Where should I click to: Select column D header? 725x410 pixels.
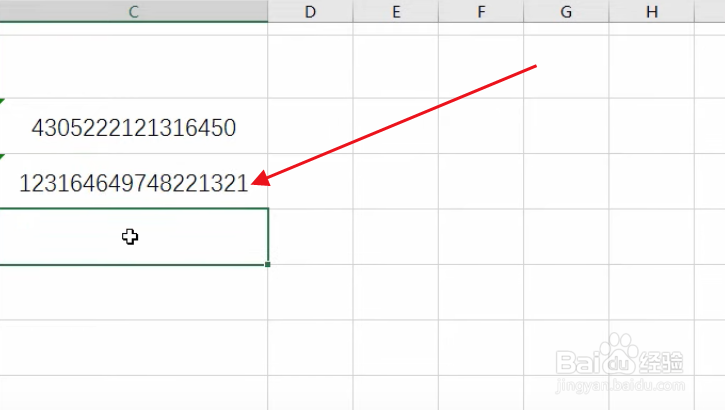point(310,11)
